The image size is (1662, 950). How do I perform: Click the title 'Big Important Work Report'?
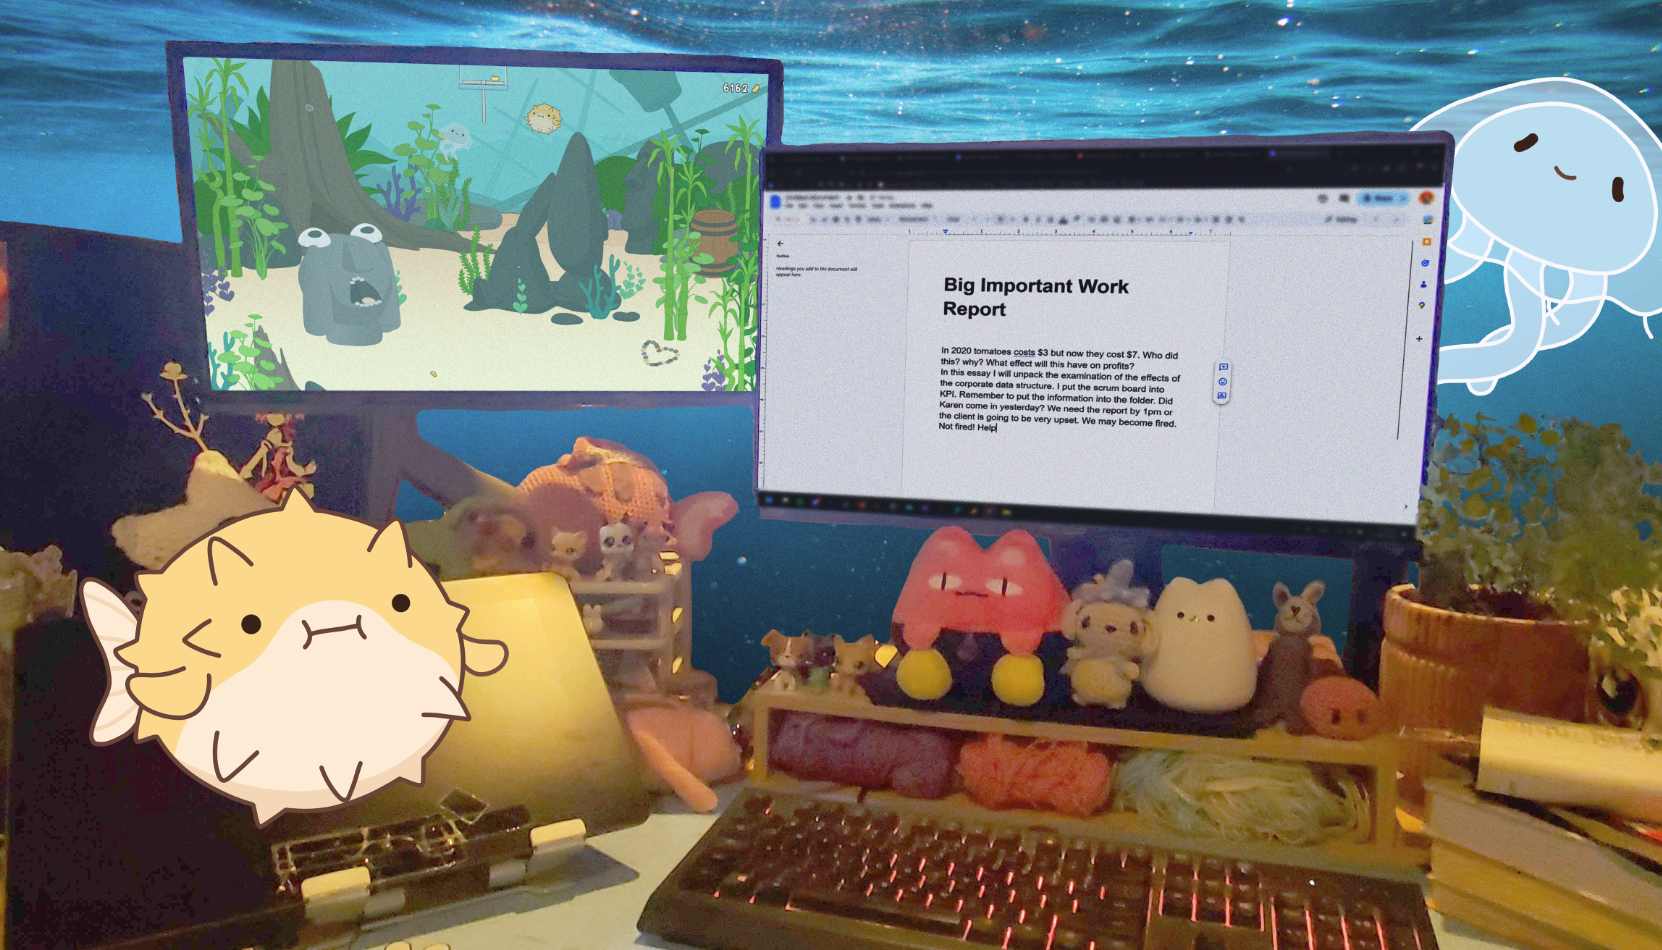(1035, 297)
